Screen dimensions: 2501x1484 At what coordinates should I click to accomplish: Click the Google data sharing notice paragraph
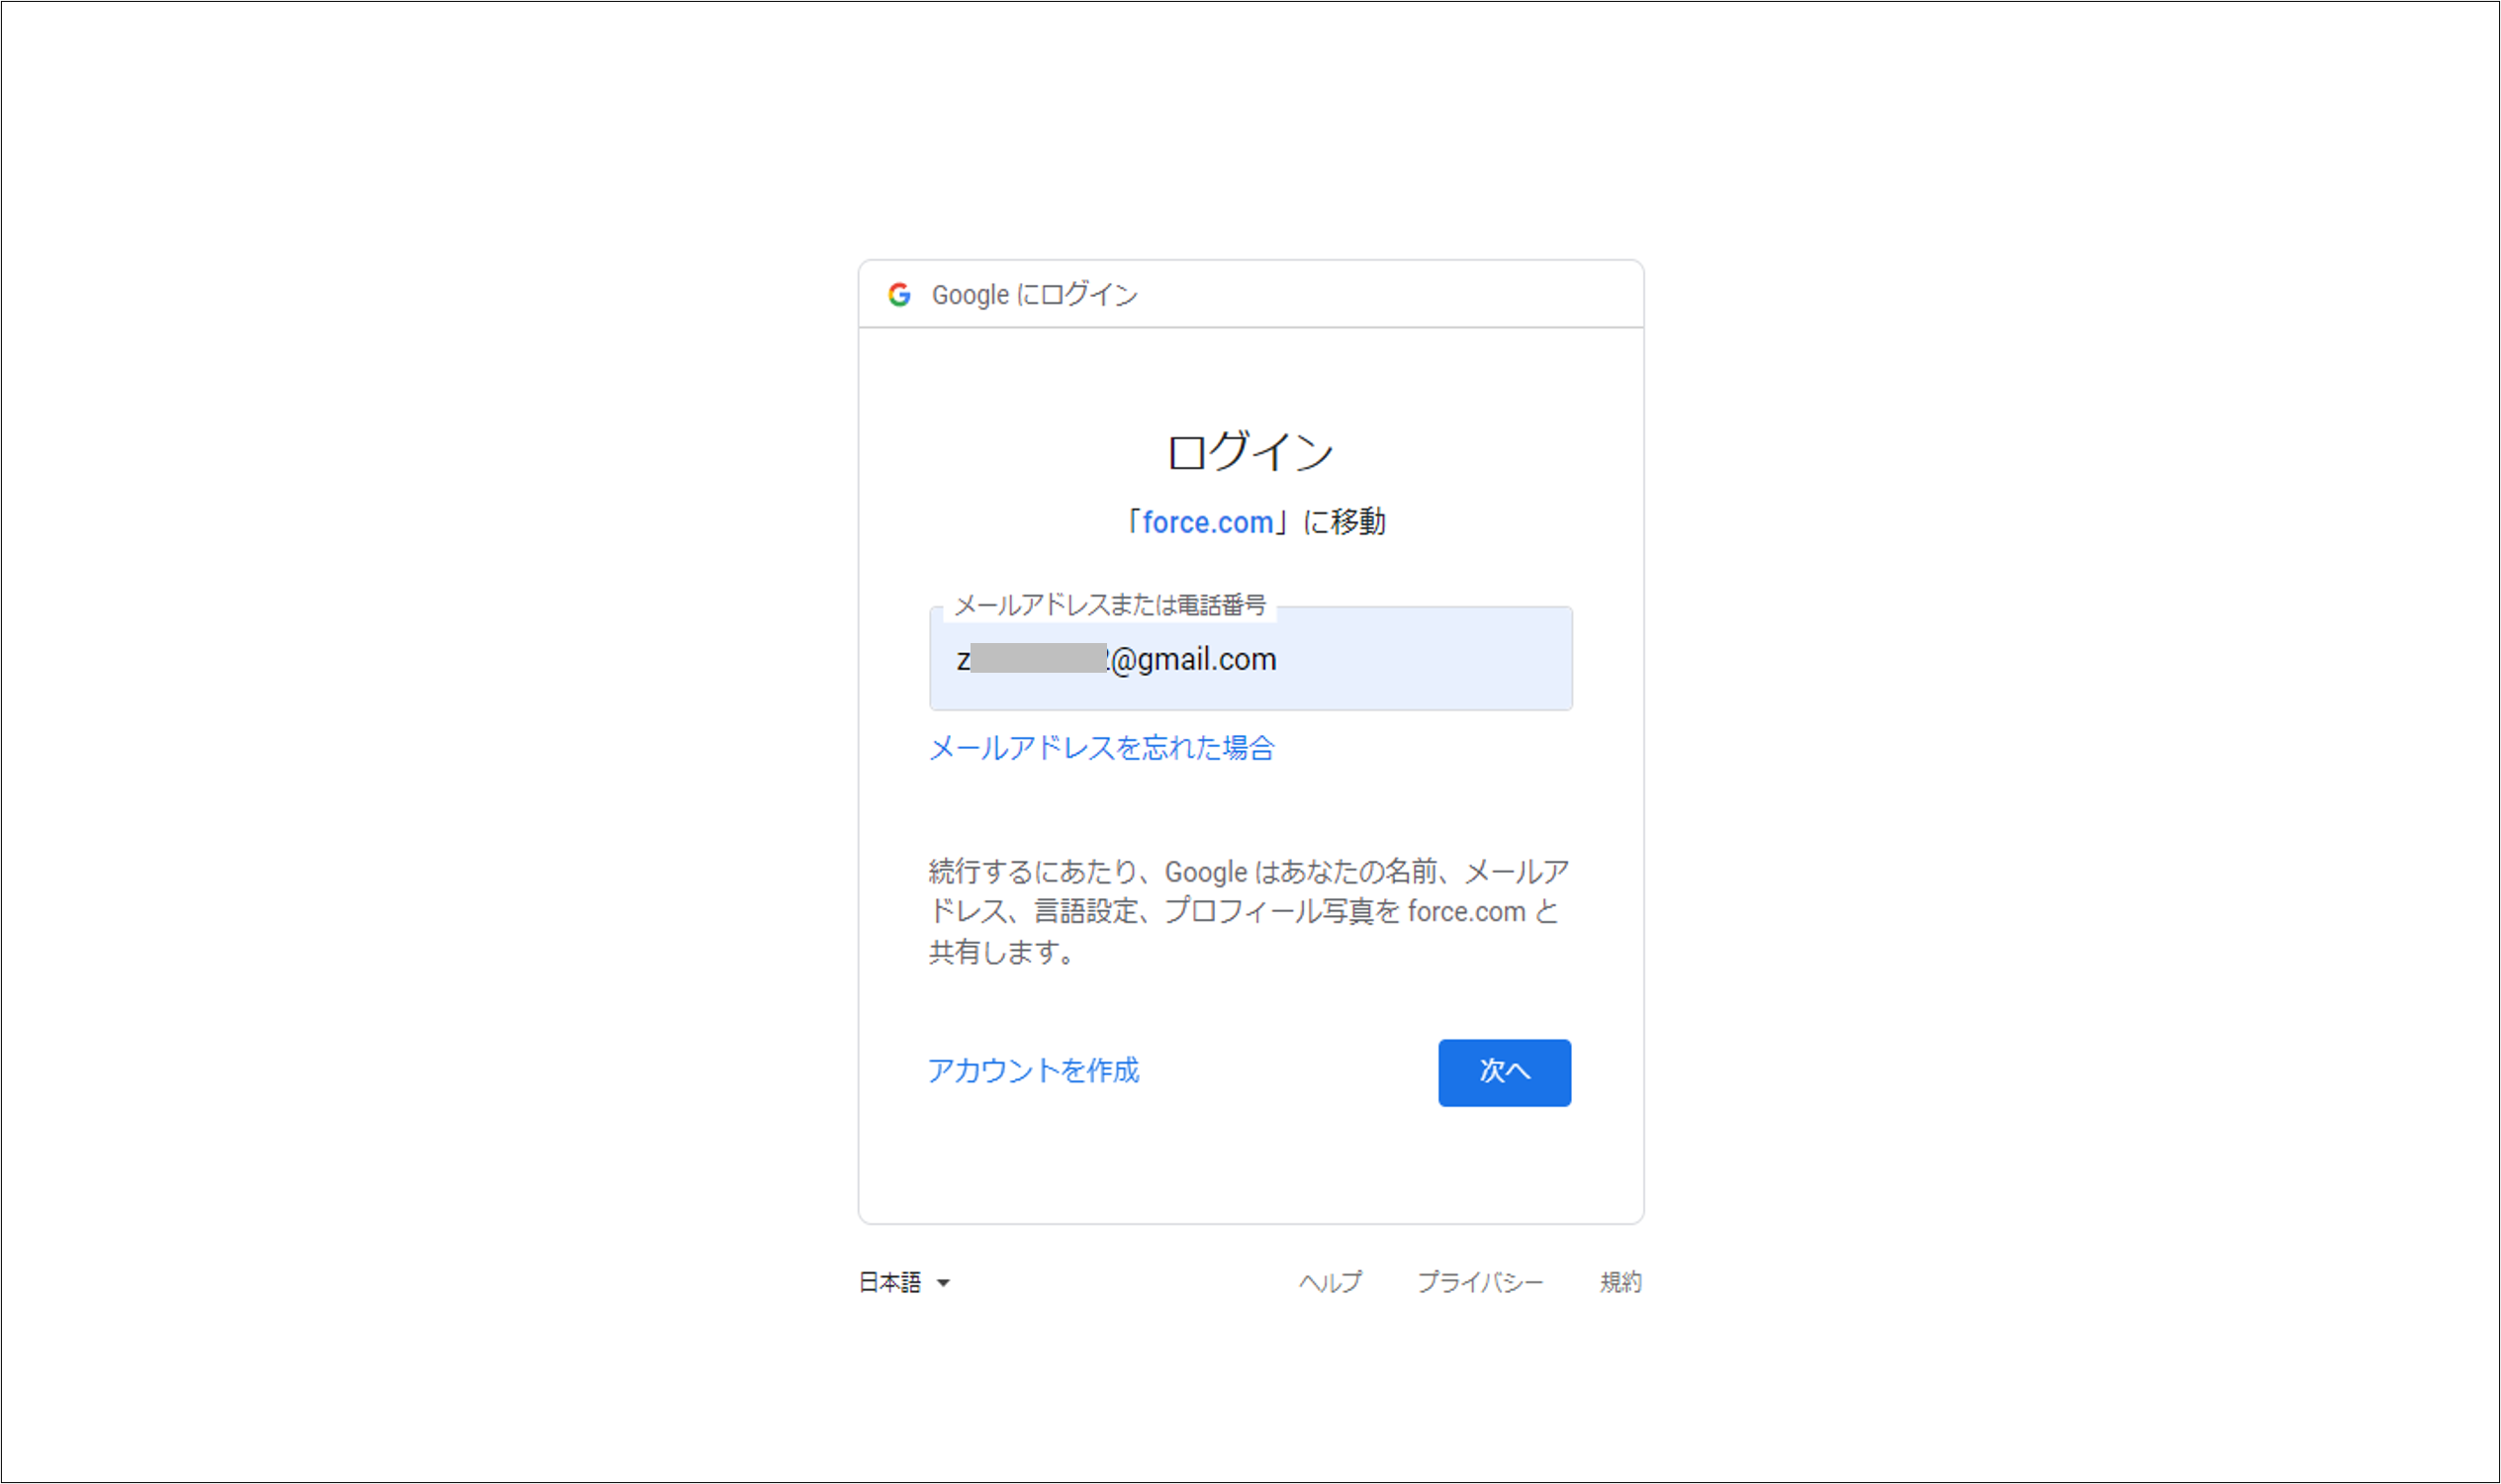pyautogui.click(x=1248, y=911)
